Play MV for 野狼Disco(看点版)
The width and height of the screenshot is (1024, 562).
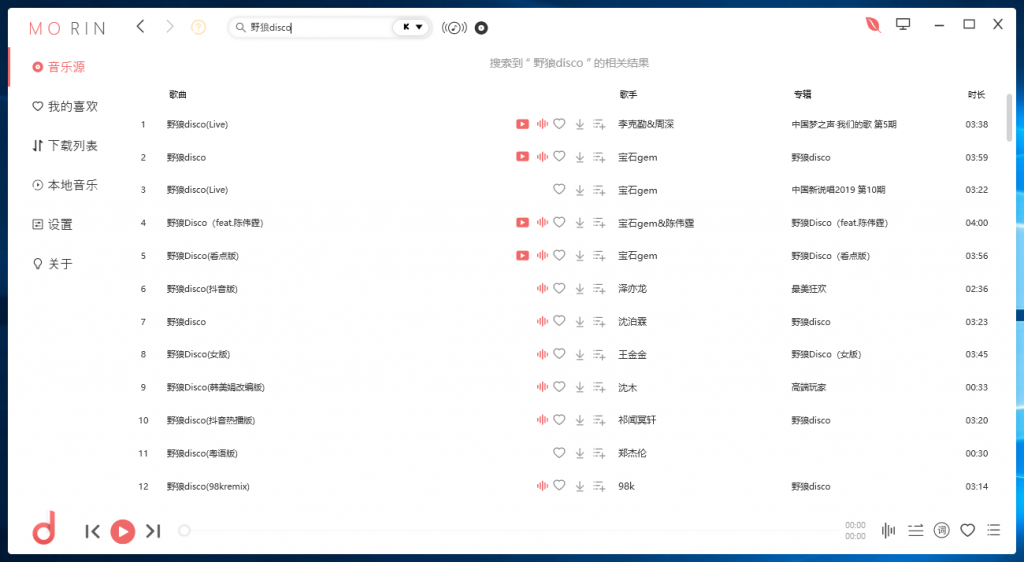pyautogui.click(x=522, y=255)
